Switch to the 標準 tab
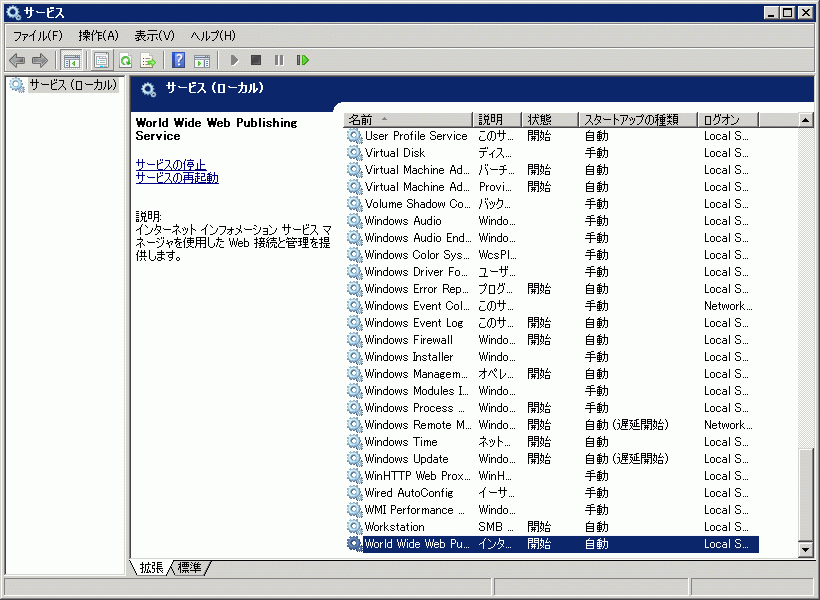Screen dimensions: 820x600 coord(189,568)
